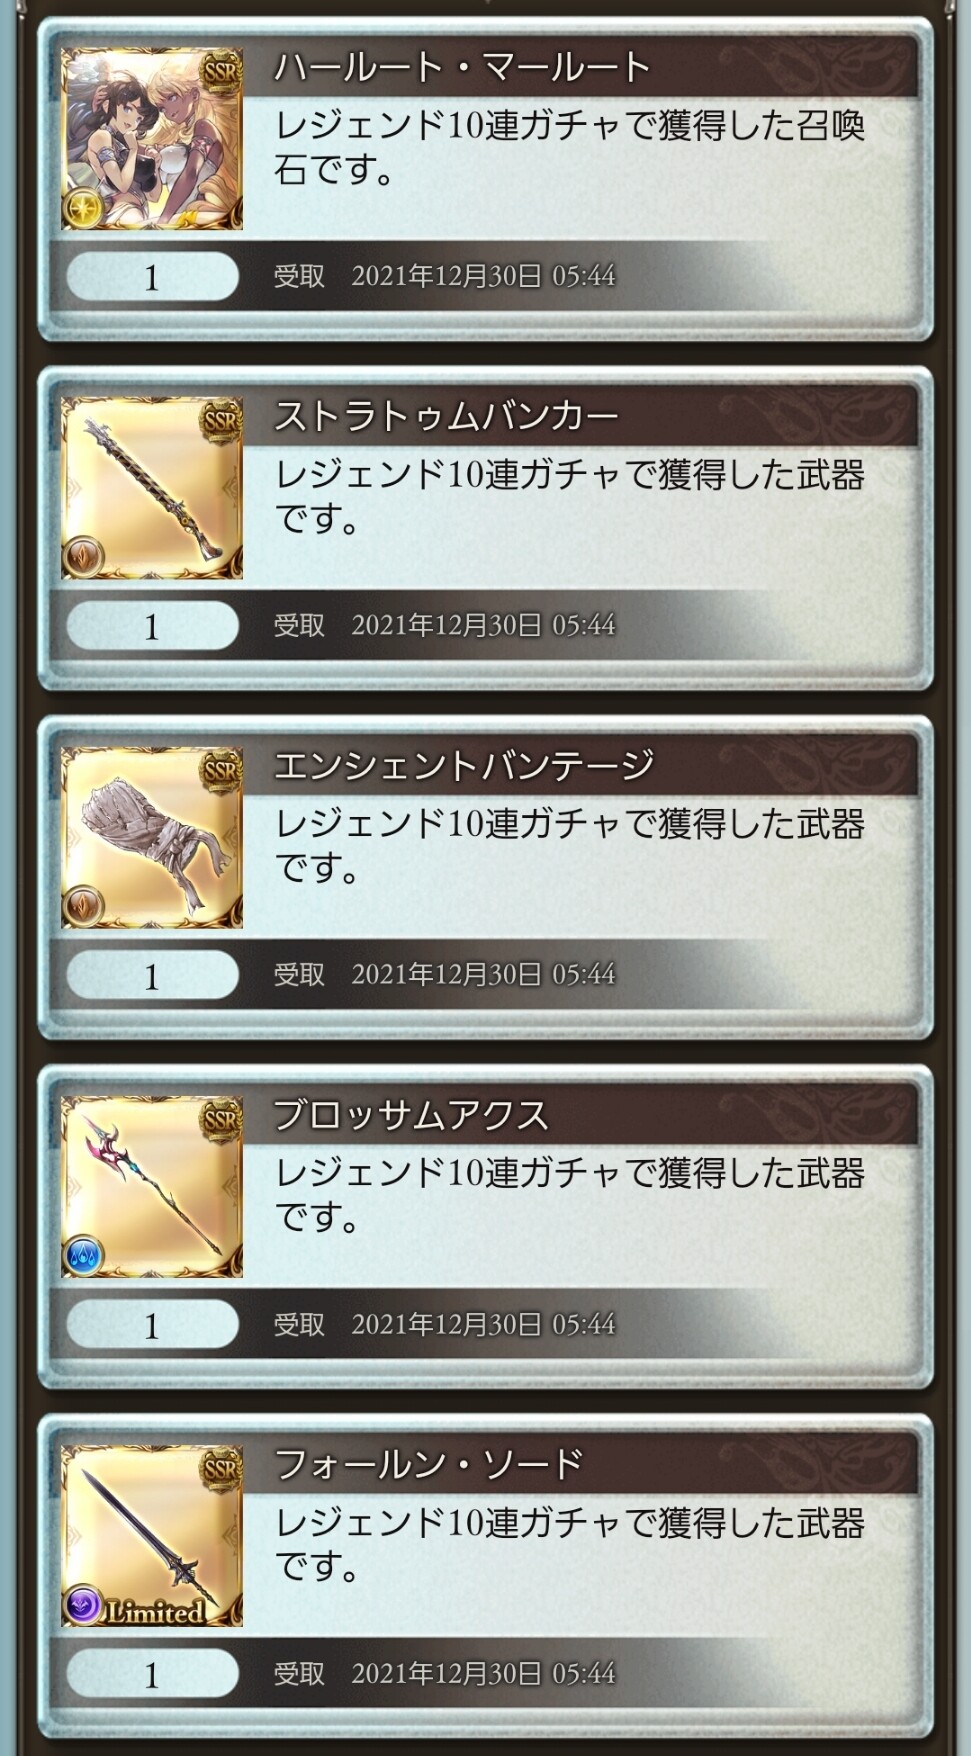Select the ハールート・マールート title bar
Image resolution: width=971 pixels, height=1756 pixels.
[582, 68]
